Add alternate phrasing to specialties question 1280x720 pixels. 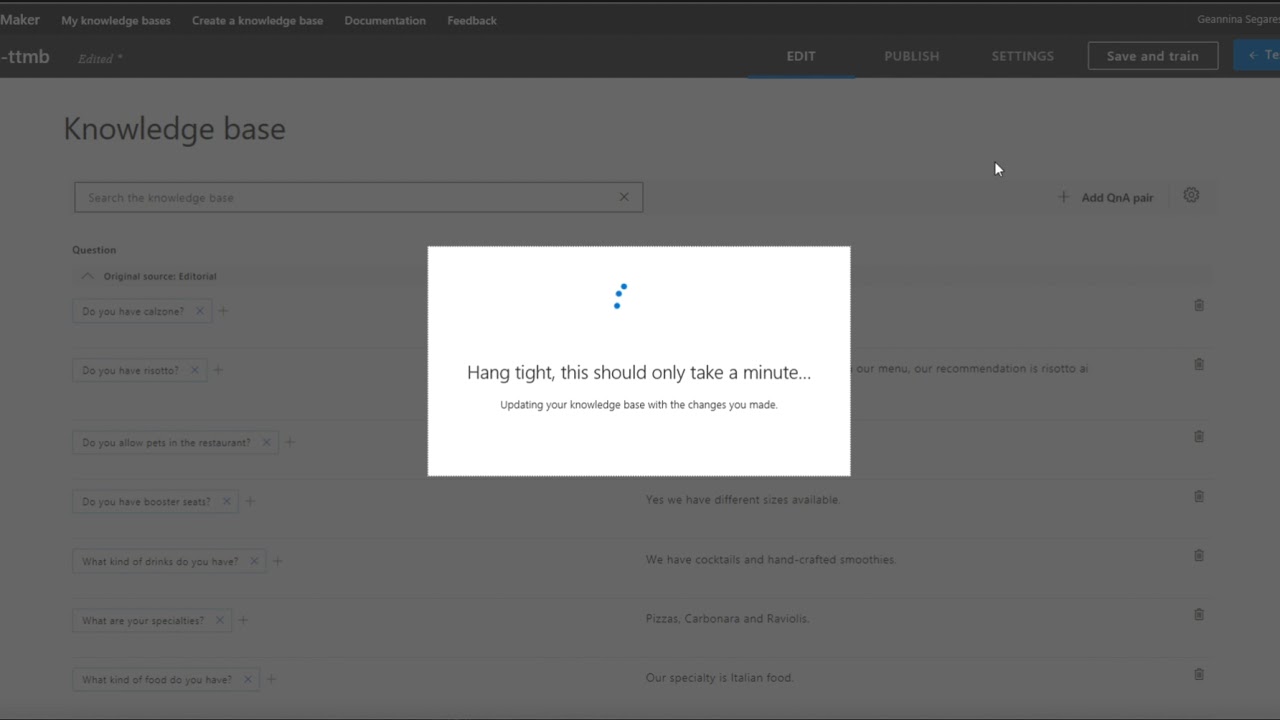[243, 620]
